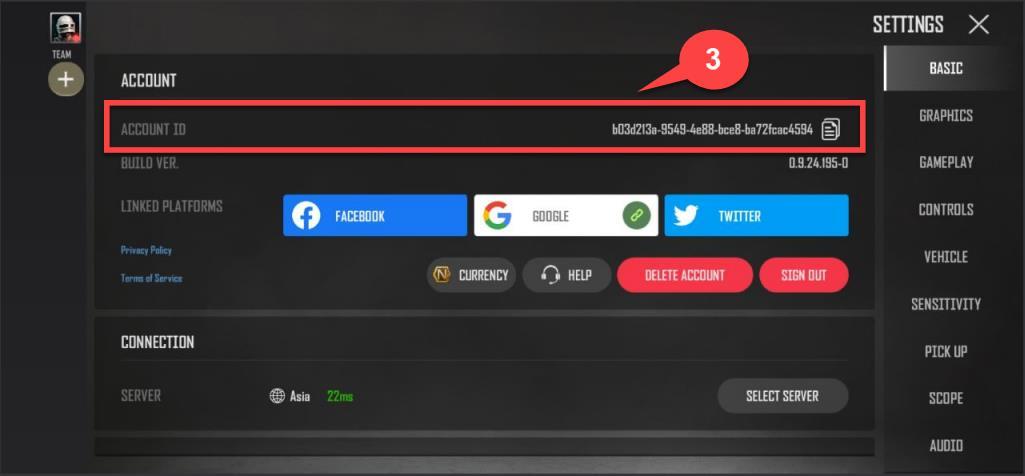
Task: Switch to the Graphics settings tab
Action: (x=946, y=116)
